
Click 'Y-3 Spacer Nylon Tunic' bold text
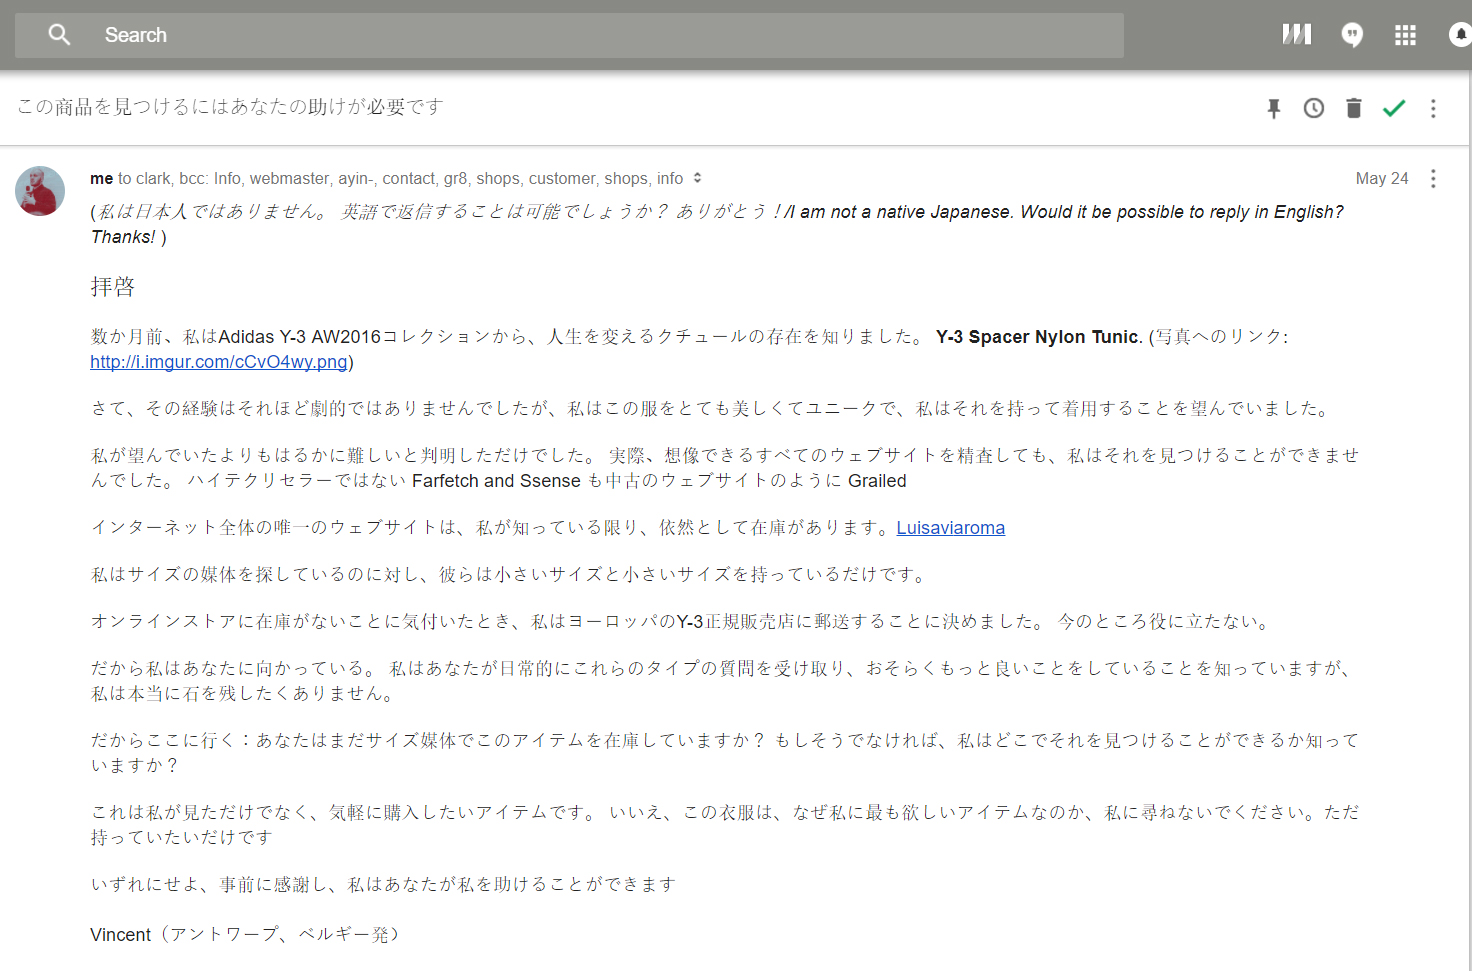point(1037,337)
